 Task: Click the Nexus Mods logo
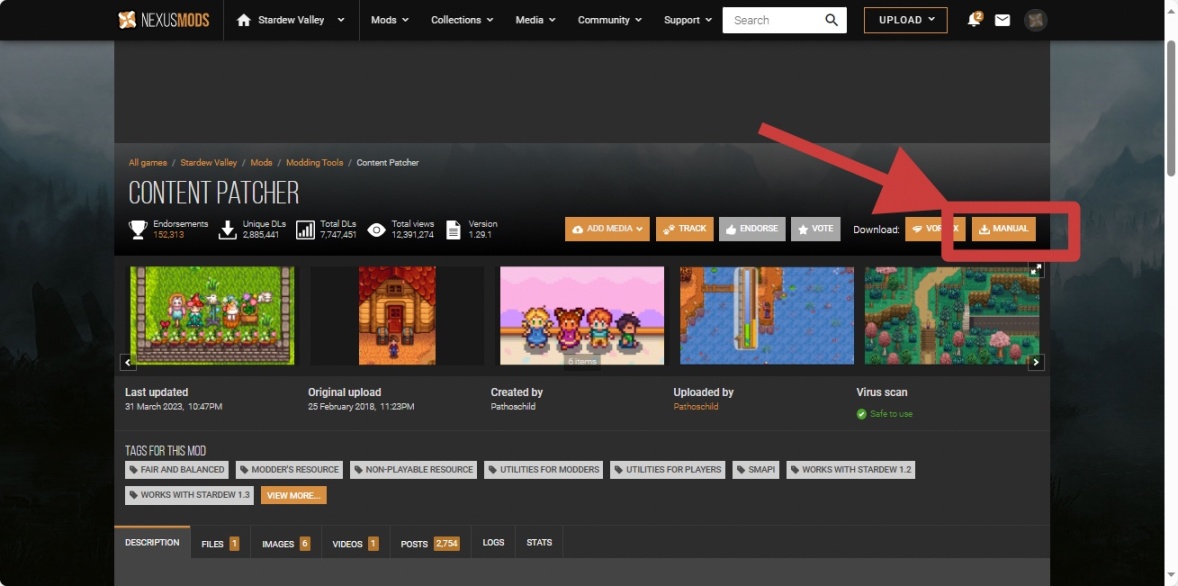click(163, 20)
